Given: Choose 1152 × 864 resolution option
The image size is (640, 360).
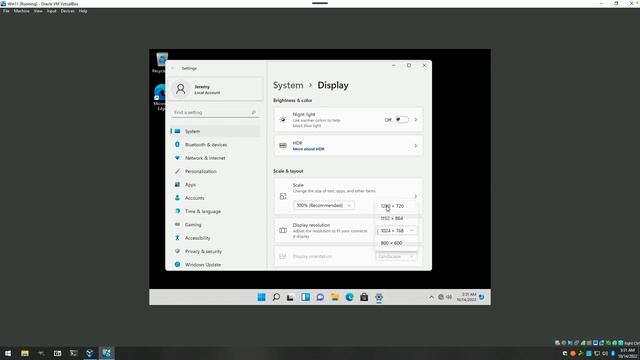Looking at the screenshot, I should tap(397, 218).
